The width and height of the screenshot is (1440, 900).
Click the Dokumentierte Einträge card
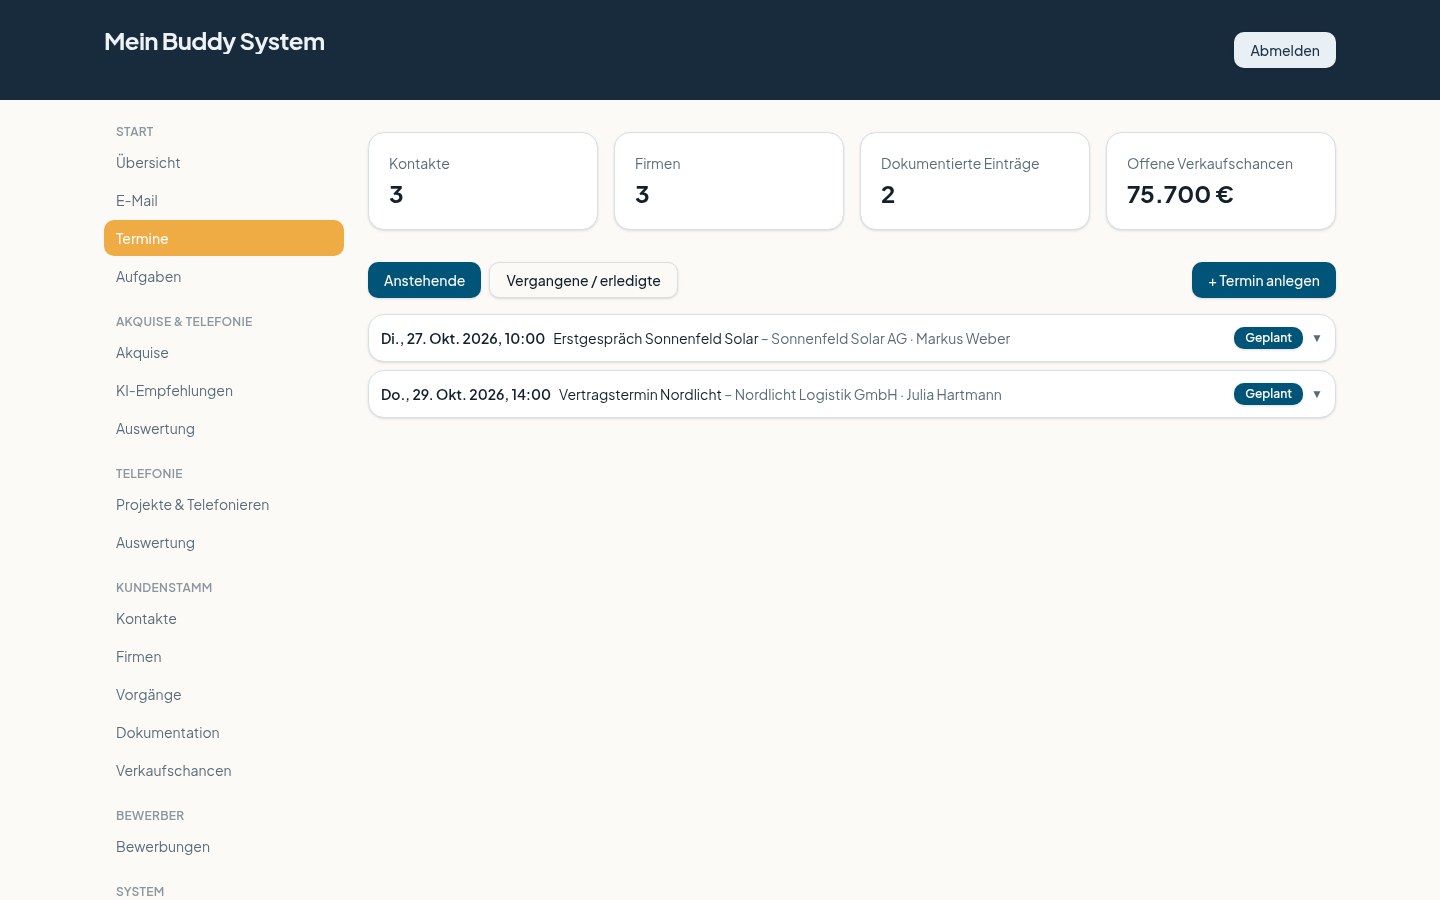975,181
